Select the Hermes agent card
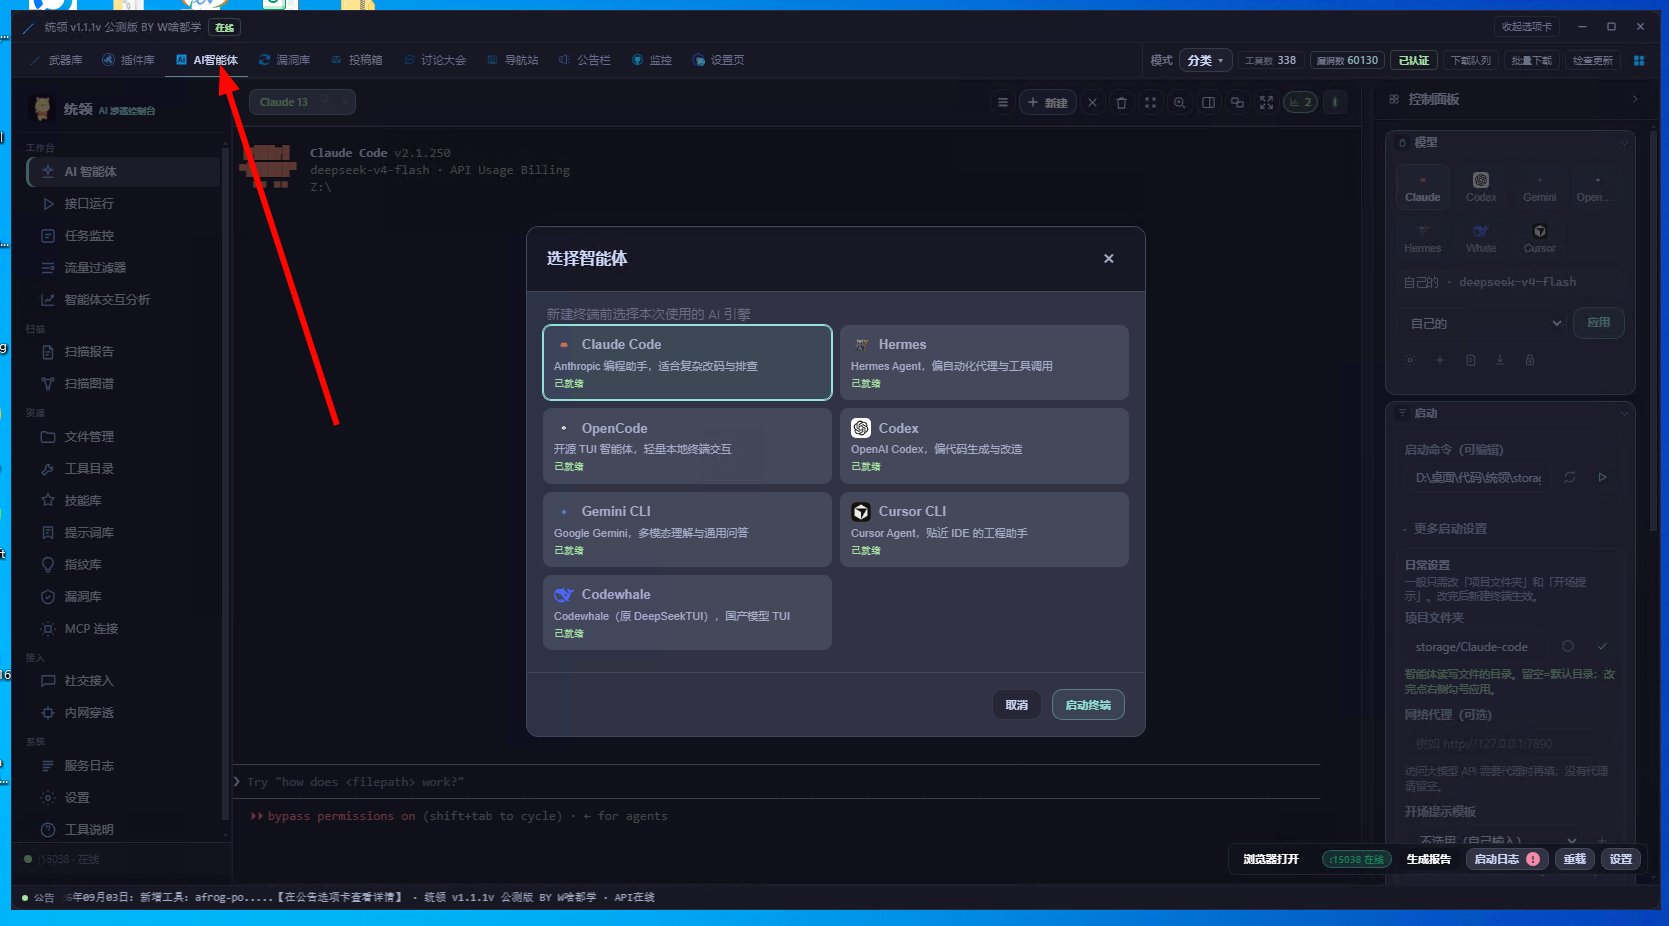Image resolution: width=1669 pixels, height=926 pixels. 984,362
